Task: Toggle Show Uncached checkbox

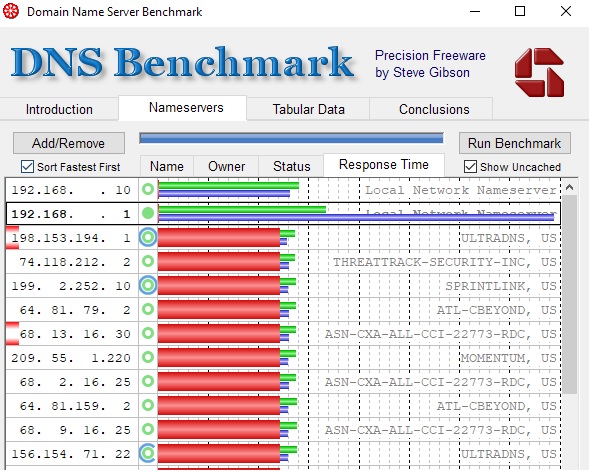Action: (x=470, y=166)
